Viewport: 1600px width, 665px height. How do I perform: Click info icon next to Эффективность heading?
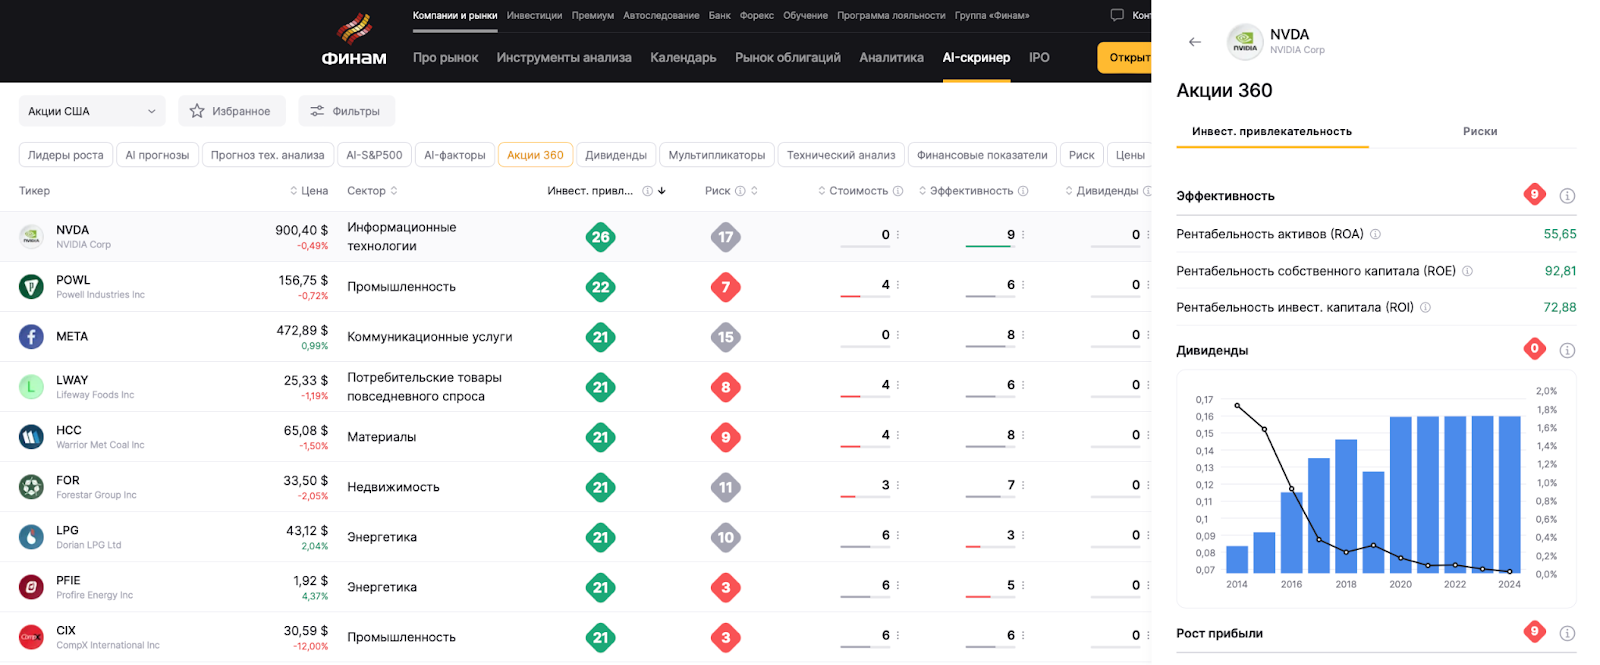[1567, 196]
